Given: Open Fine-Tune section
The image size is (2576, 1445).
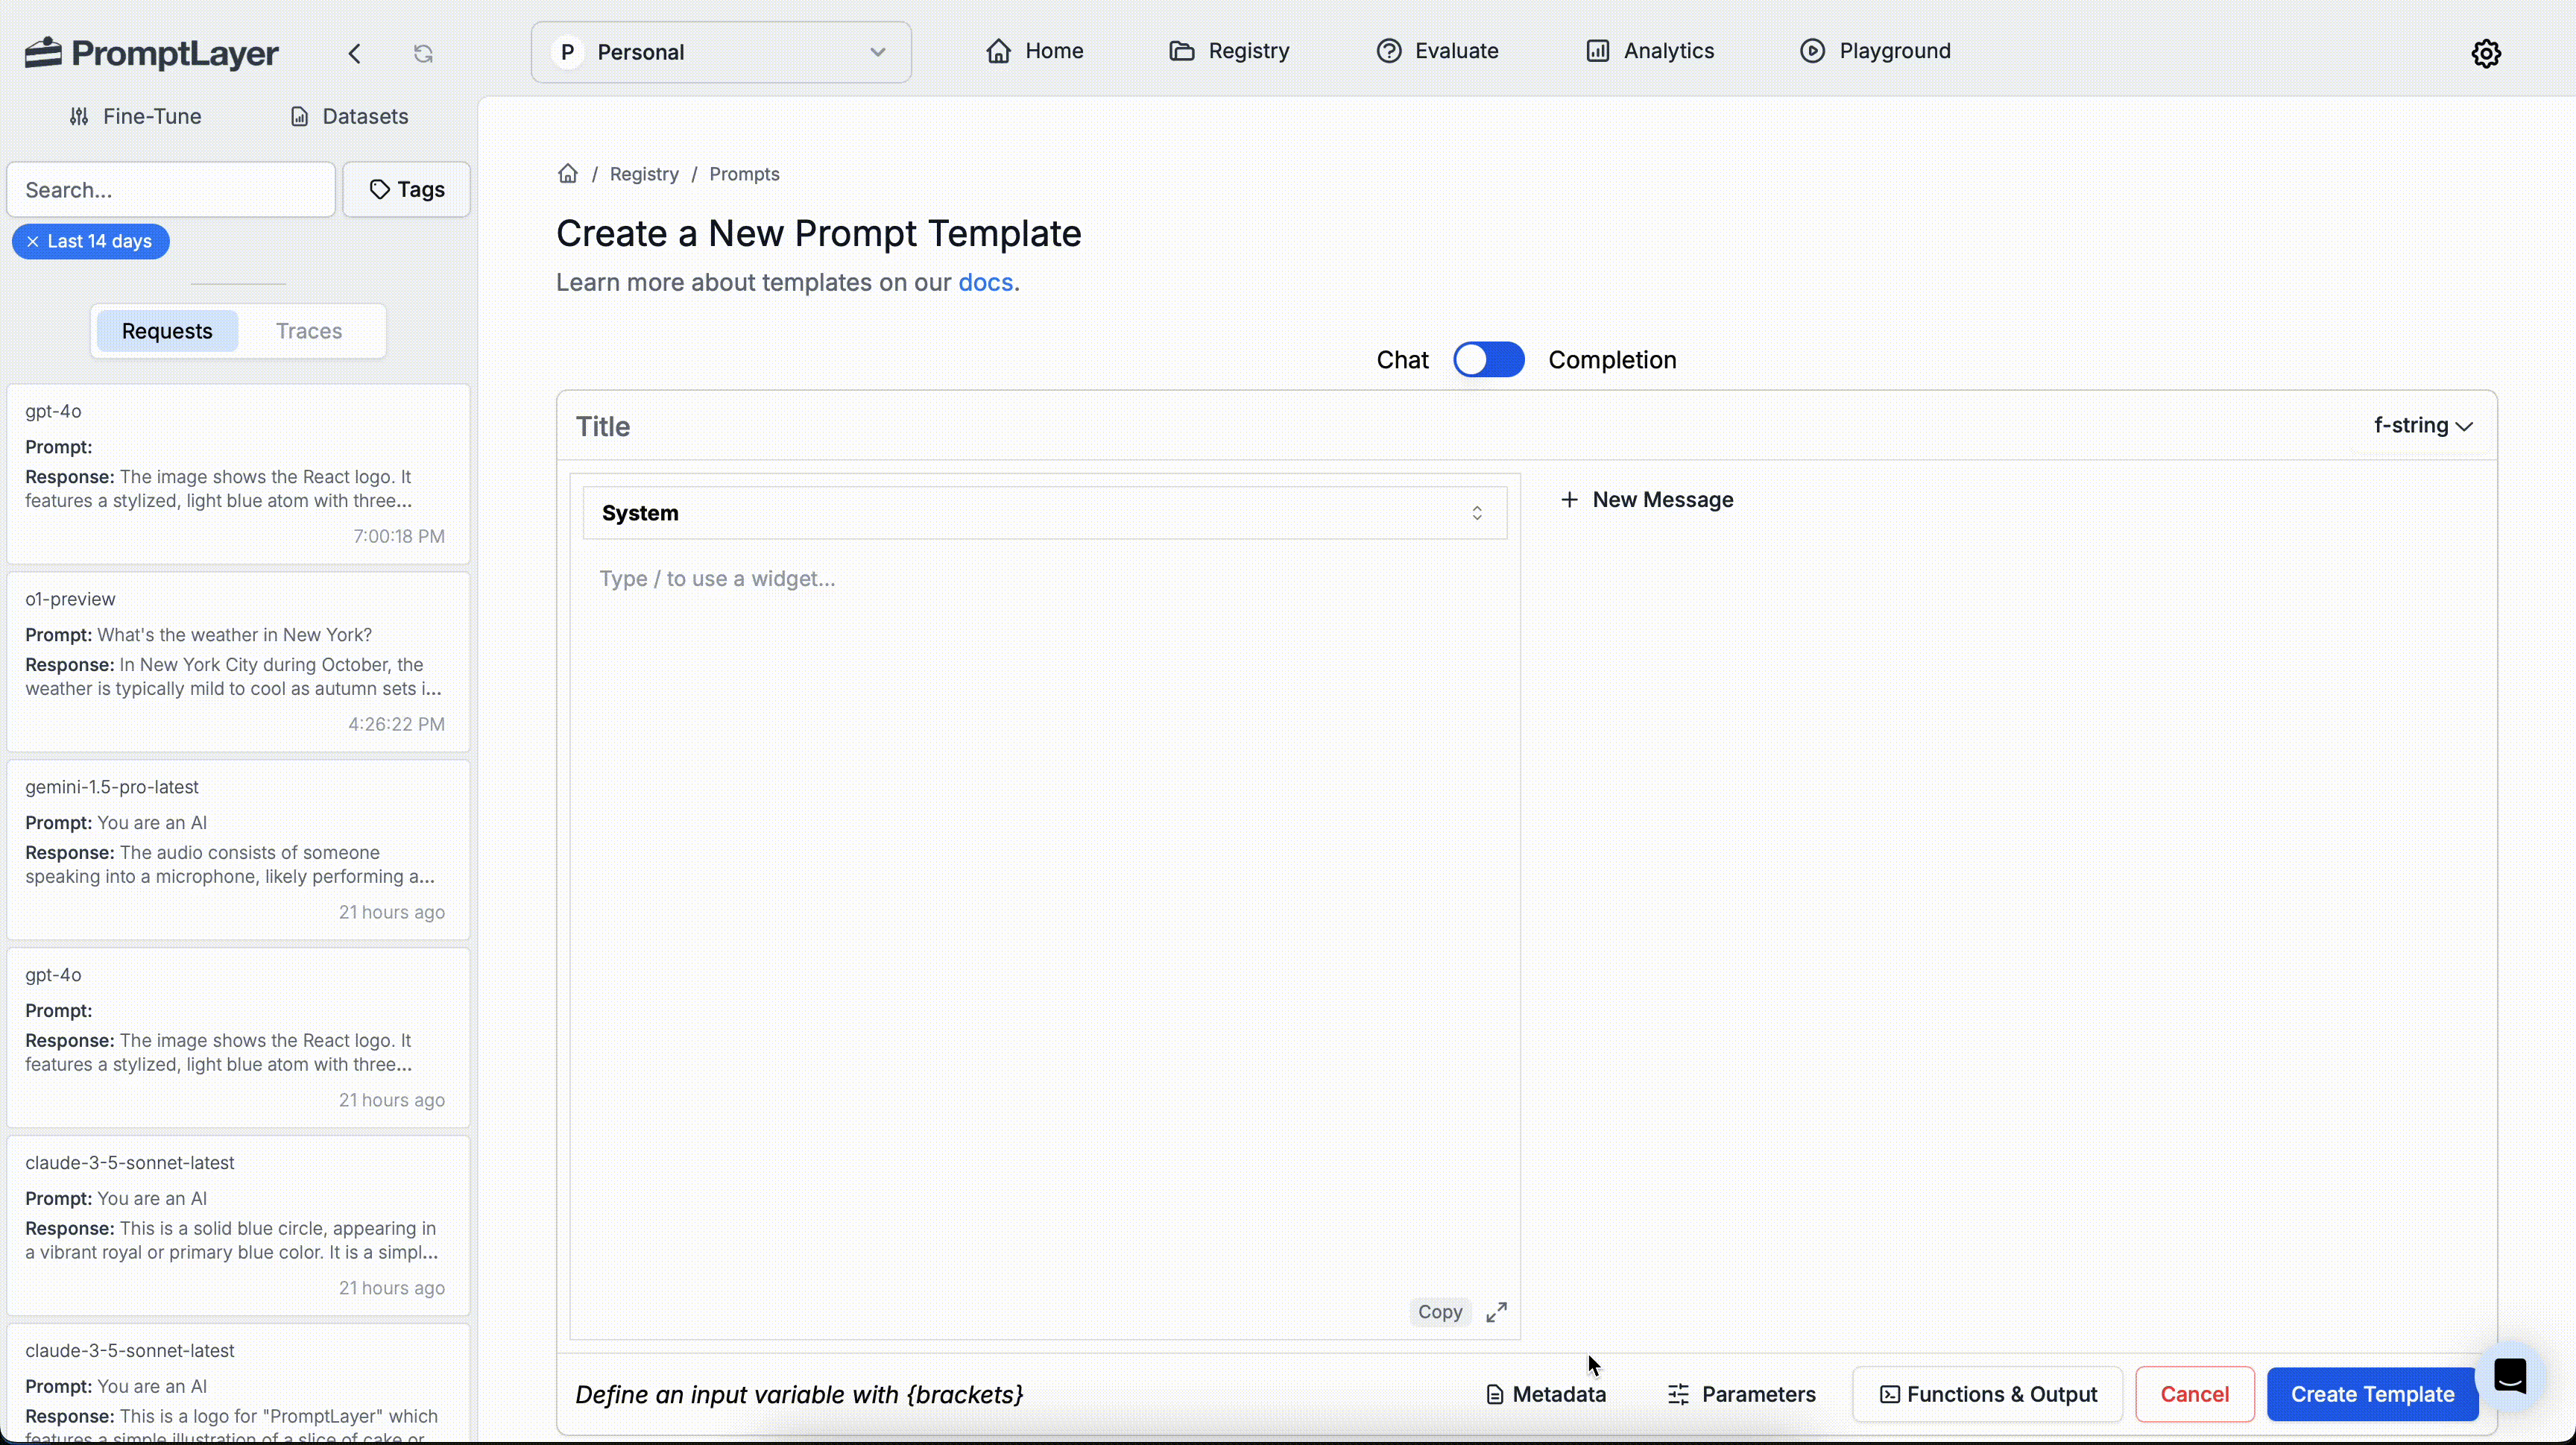Looking at the screenshot, I should [136, 116].
